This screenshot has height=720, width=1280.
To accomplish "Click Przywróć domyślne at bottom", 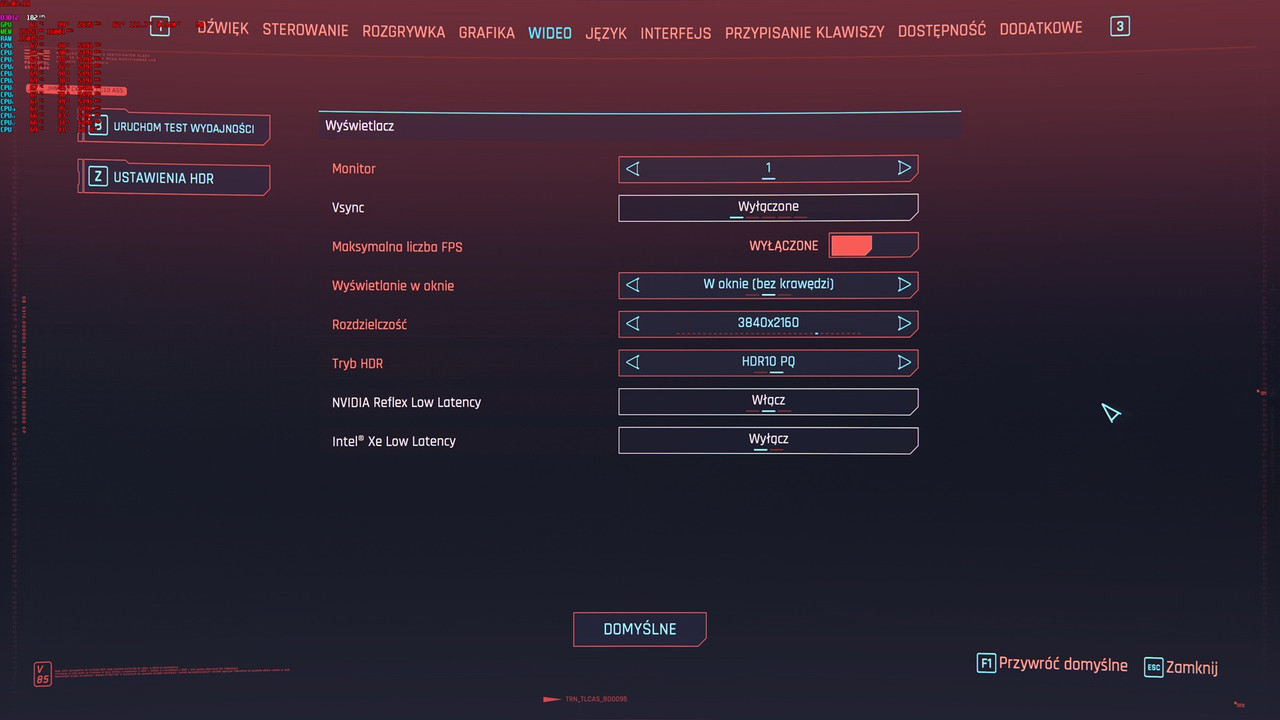I will tap(1063, 665).
